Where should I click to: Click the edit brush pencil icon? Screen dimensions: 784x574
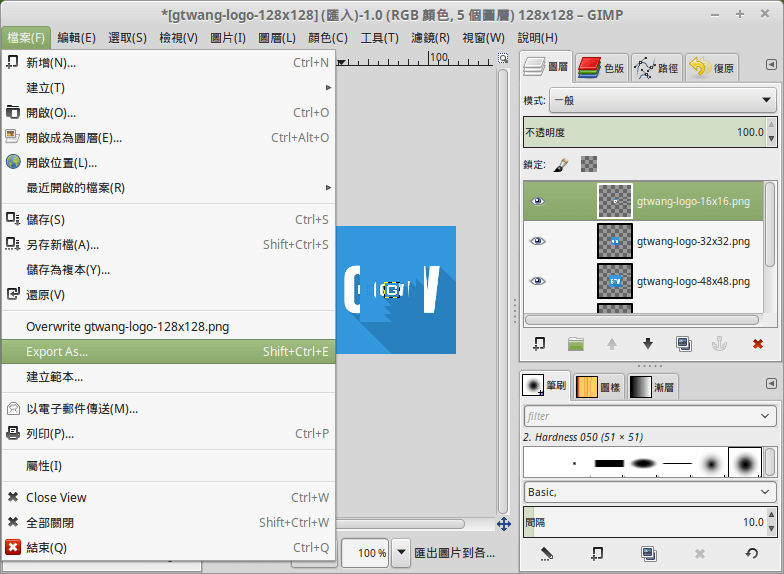pyautogui.click(x=546, y=553)
